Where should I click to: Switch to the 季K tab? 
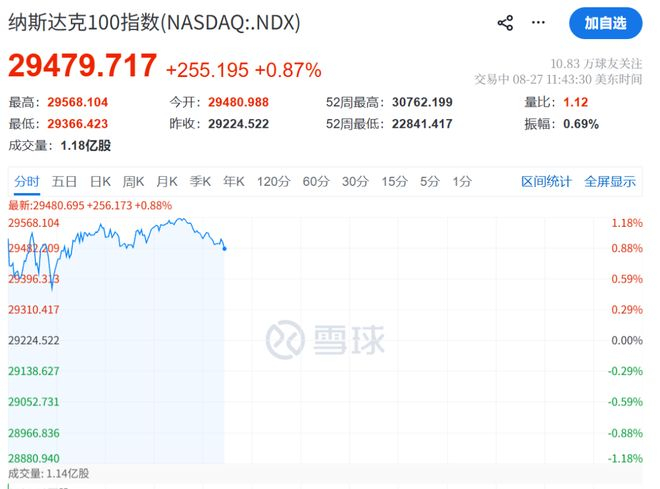pyautogui.click(x=200, y=181)
